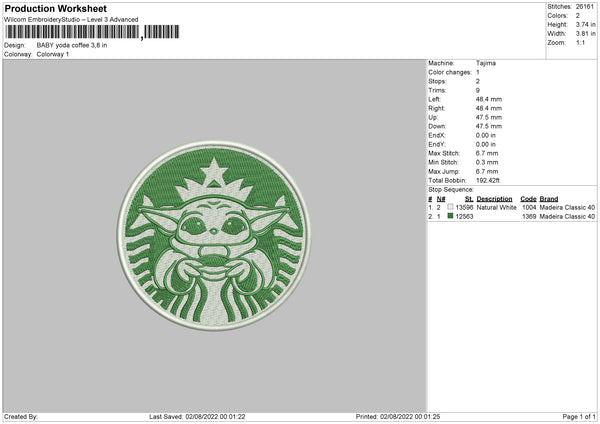Click thread code 1004
The image size is (600, 424).
(529, 207)
